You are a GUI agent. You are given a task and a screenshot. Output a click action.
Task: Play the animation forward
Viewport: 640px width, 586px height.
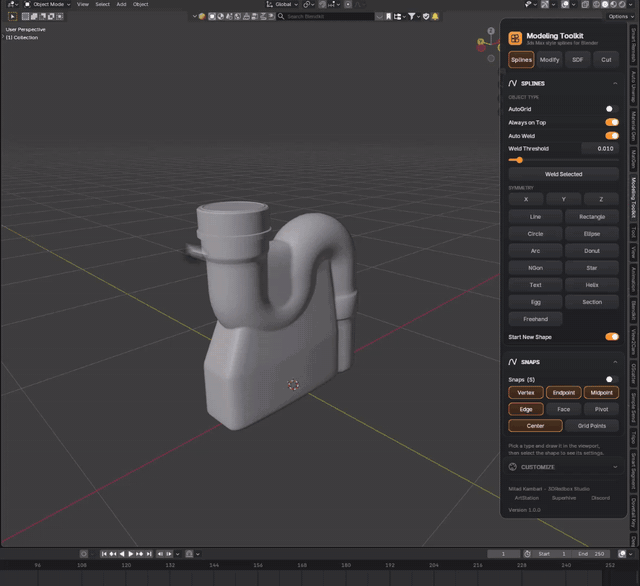pos(131,554)
